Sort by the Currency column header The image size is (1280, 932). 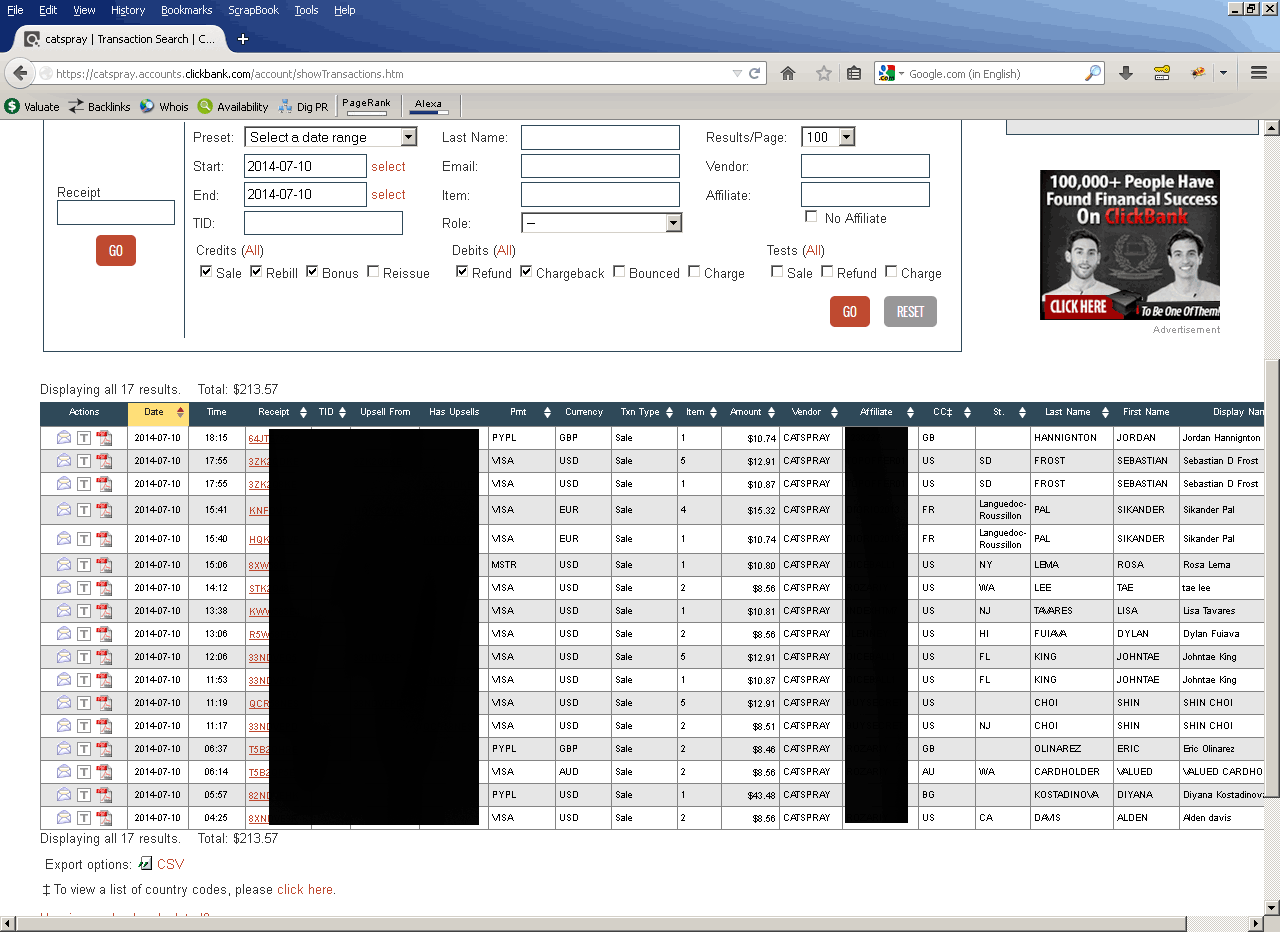coord(584,412)
